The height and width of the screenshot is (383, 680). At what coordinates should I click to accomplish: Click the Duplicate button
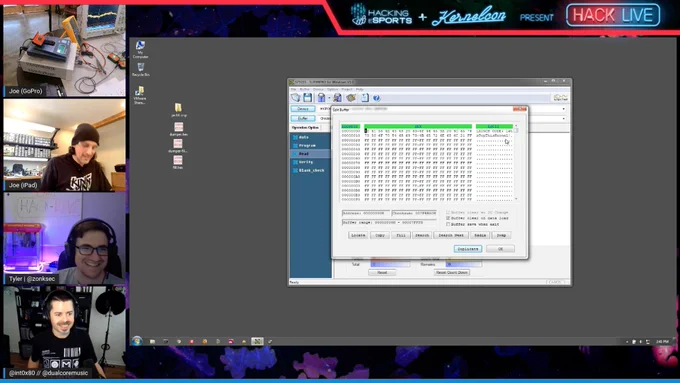coord(468,249)
